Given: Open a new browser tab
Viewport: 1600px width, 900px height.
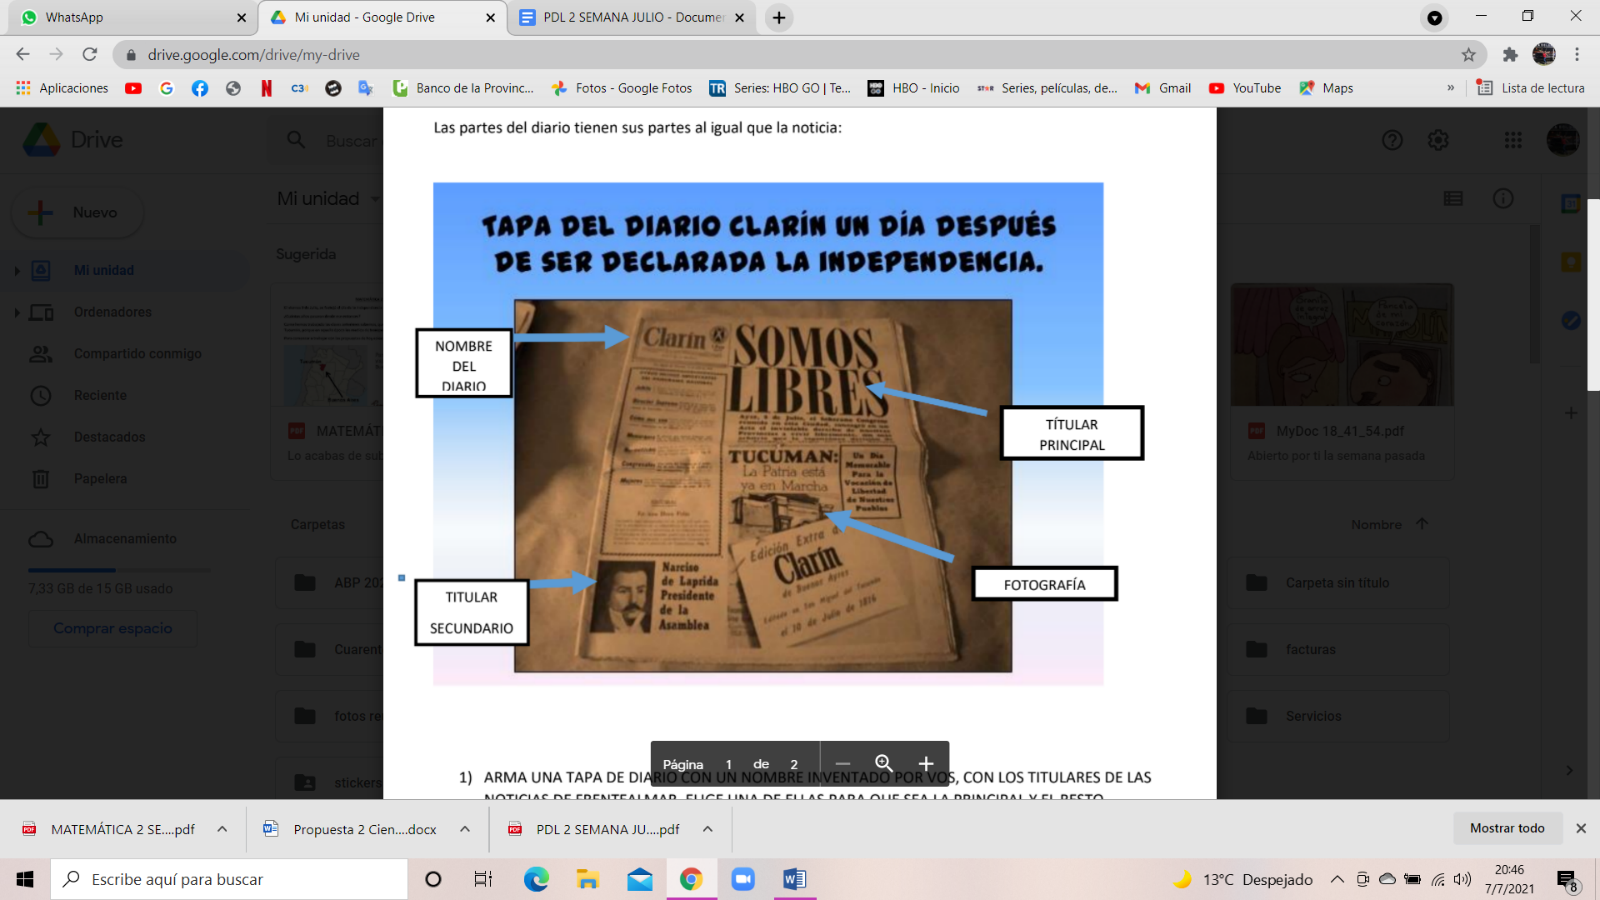Looking at the screenshot, I should (x=779, y=17).
